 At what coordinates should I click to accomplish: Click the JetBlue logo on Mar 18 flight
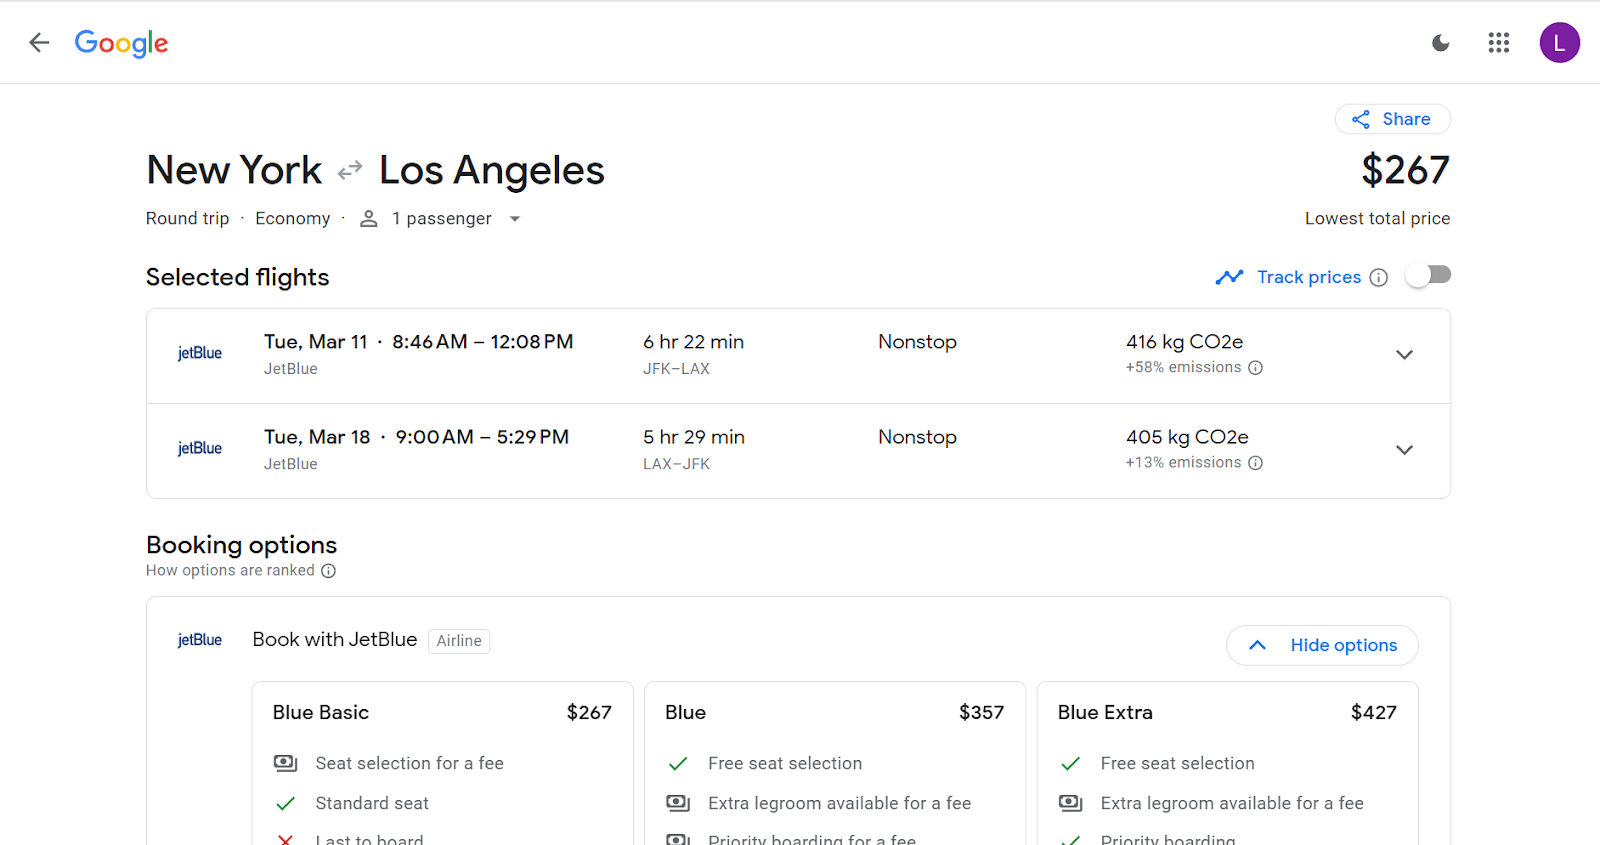coord(200,448)
